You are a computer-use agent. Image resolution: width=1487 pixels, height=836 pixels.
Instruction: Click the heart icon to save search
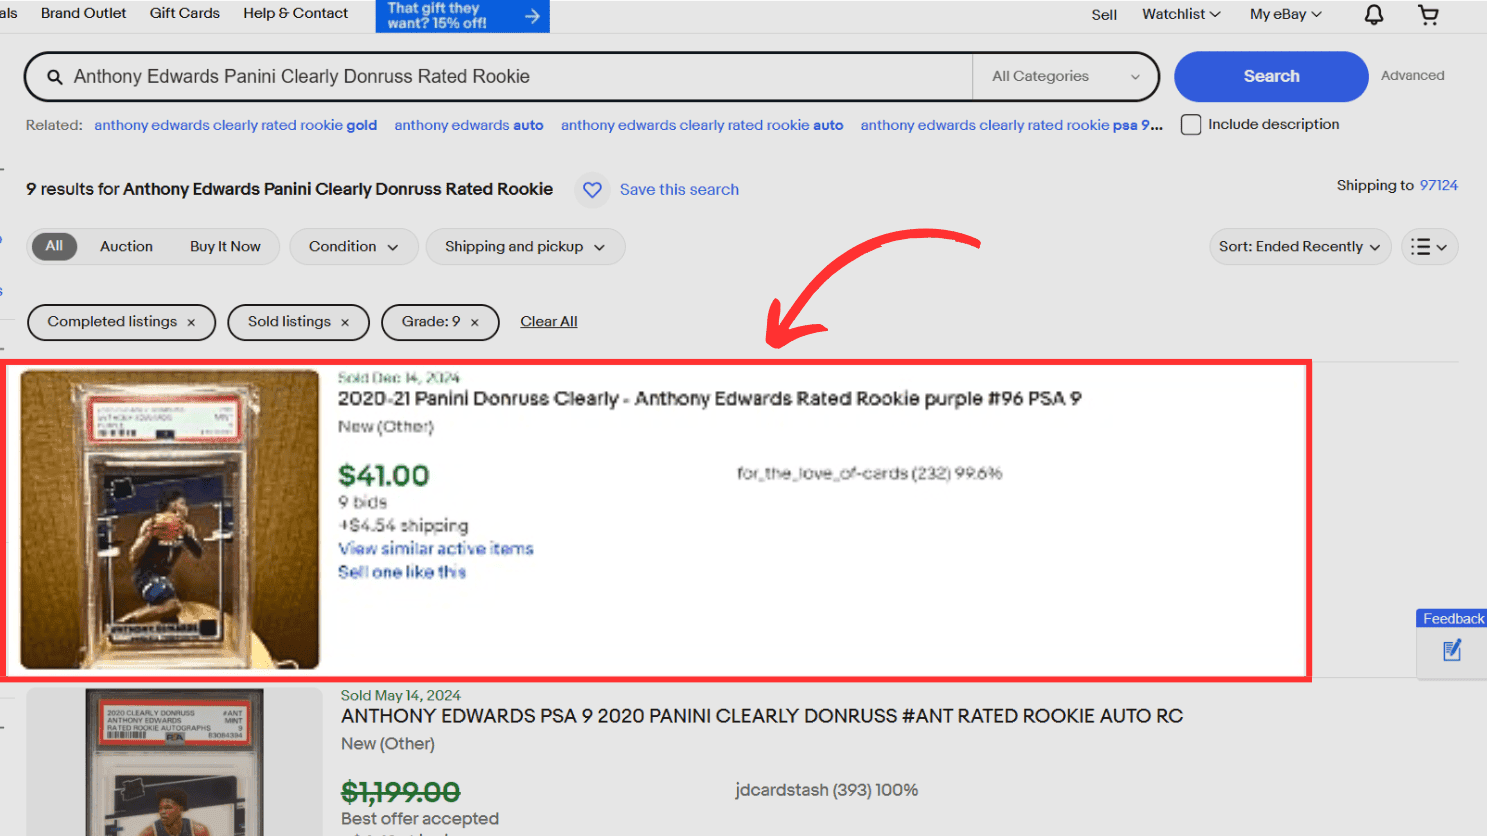click(x=592, y=189)
